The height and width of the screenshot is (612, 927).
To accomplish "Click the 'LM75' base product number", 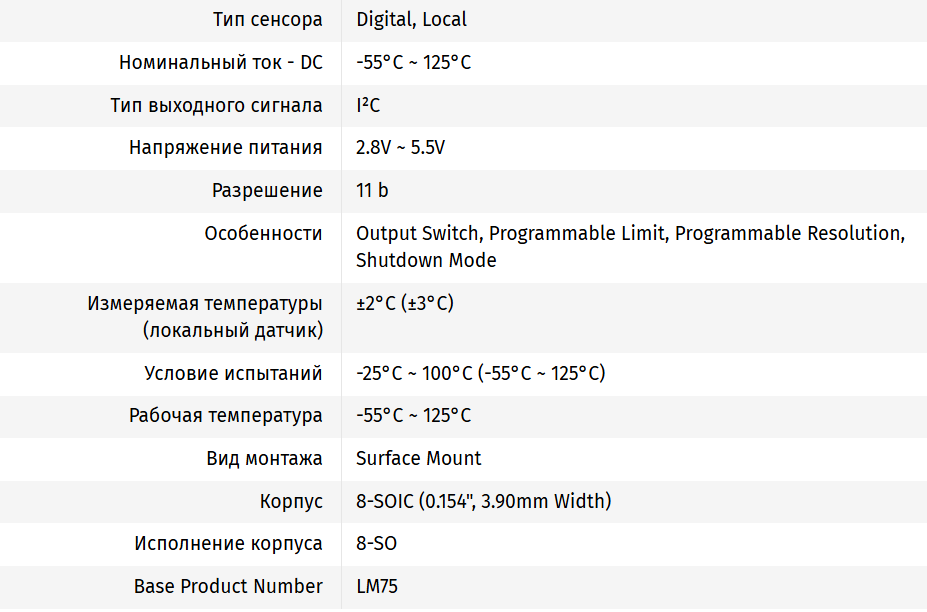I will pos(377,587).
